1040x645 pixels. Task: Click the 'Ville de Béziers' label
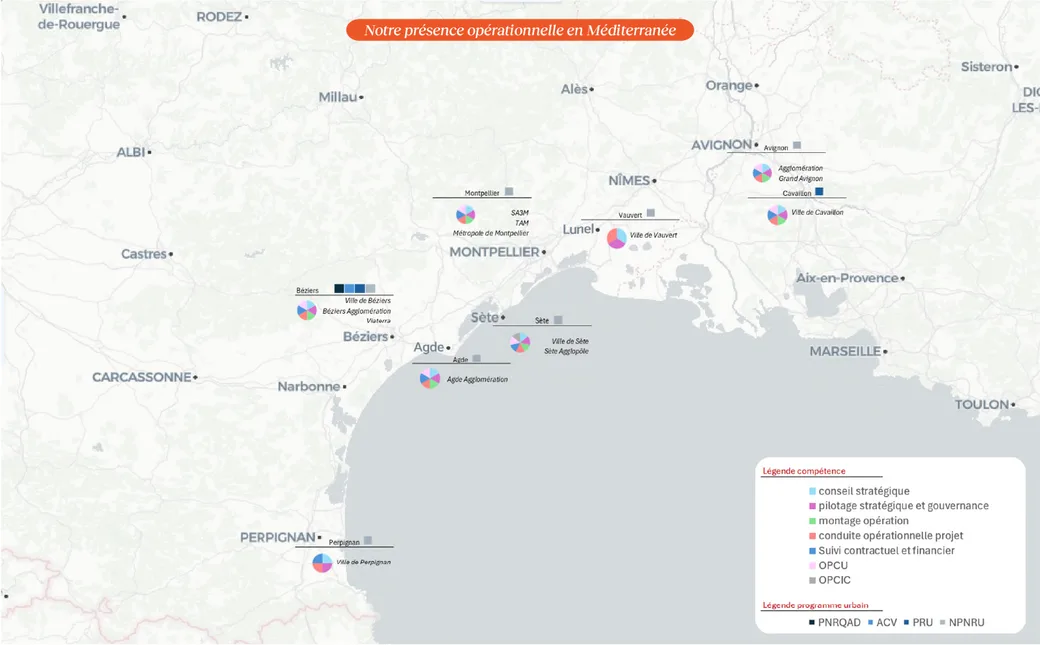(367, 301)
